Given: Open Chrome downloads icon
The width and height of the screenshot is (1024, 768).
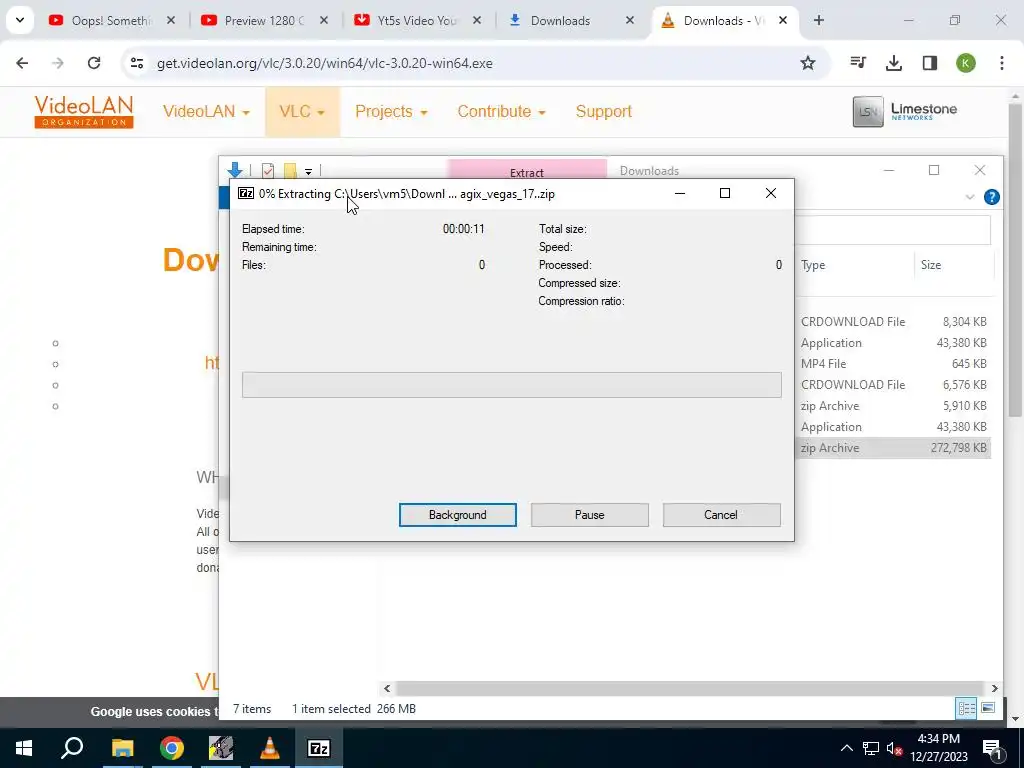Looking at the screenshot, I should 893,63.
